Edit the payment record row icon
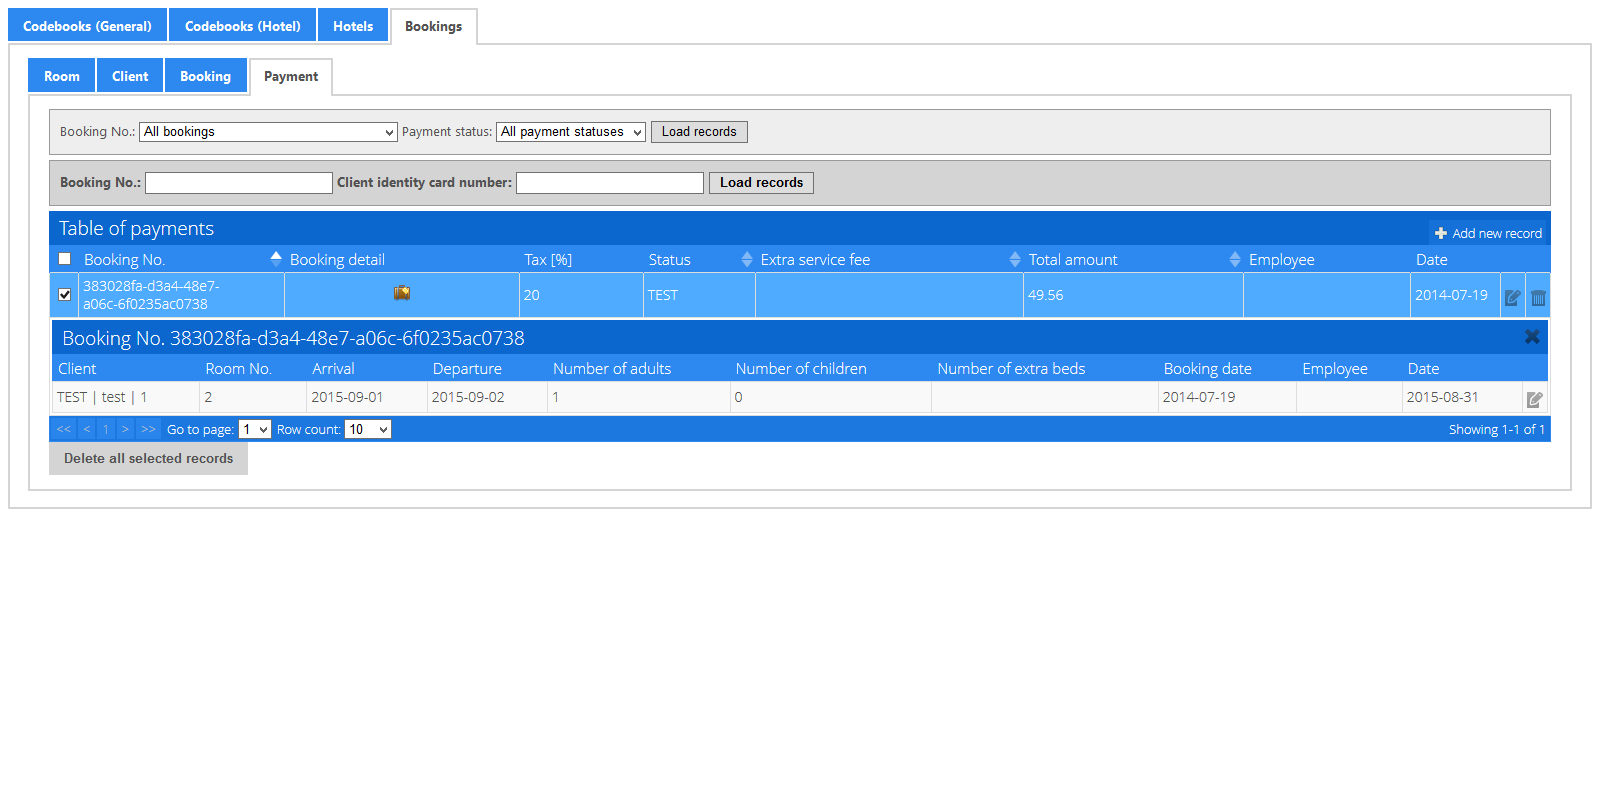Image resolution: width=1600 pixels, height=790 pixels. pyautogui.click(x=1513, y=297)
